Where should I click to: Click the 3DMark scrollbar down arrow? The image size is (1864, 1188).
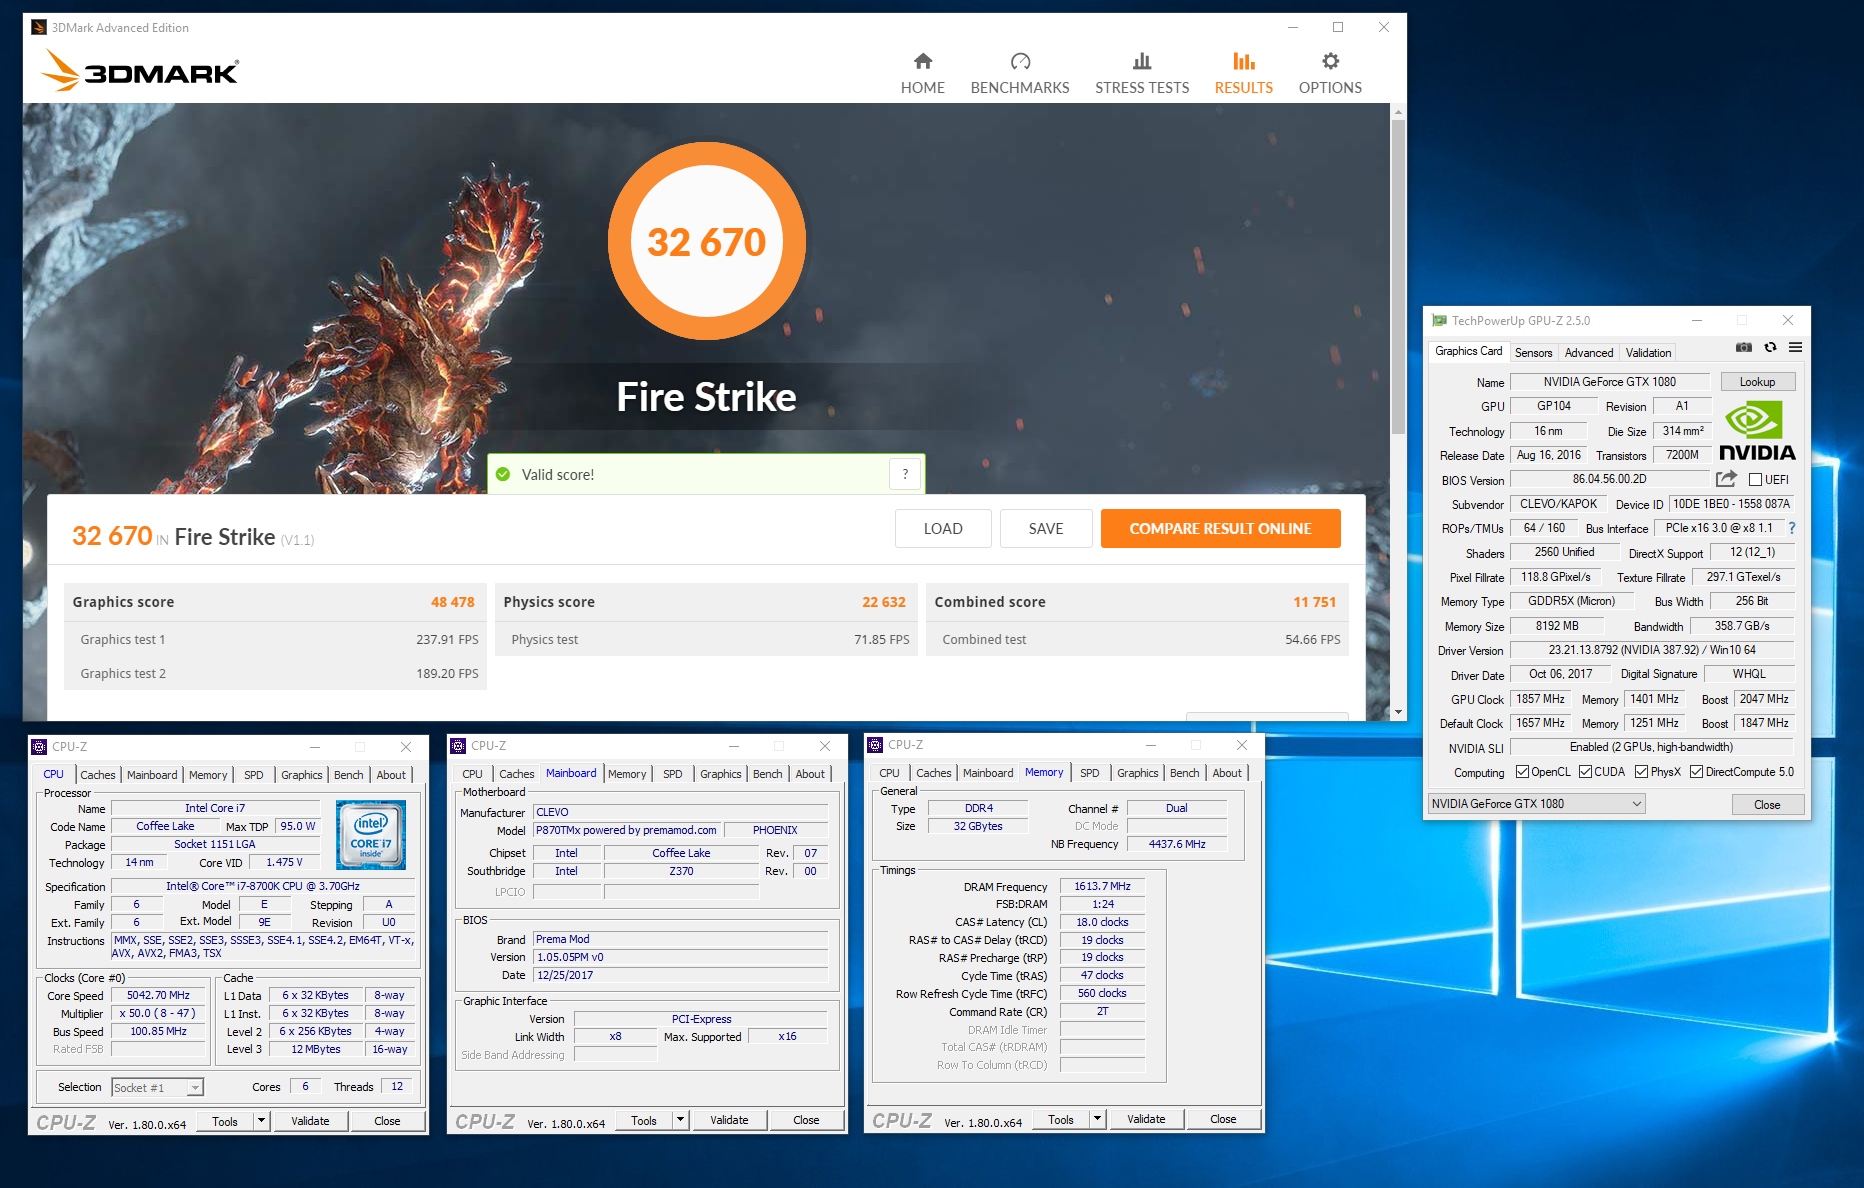tap(1398, 712)
